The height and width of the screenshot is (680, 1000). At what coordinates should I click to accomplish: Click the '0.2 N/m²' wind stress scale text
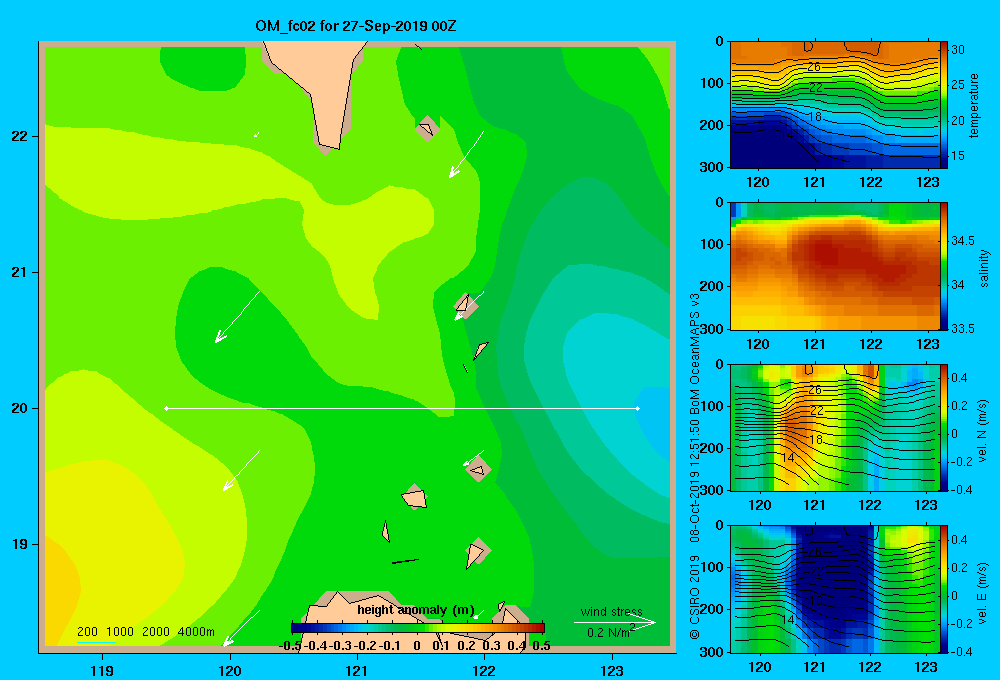610,632
